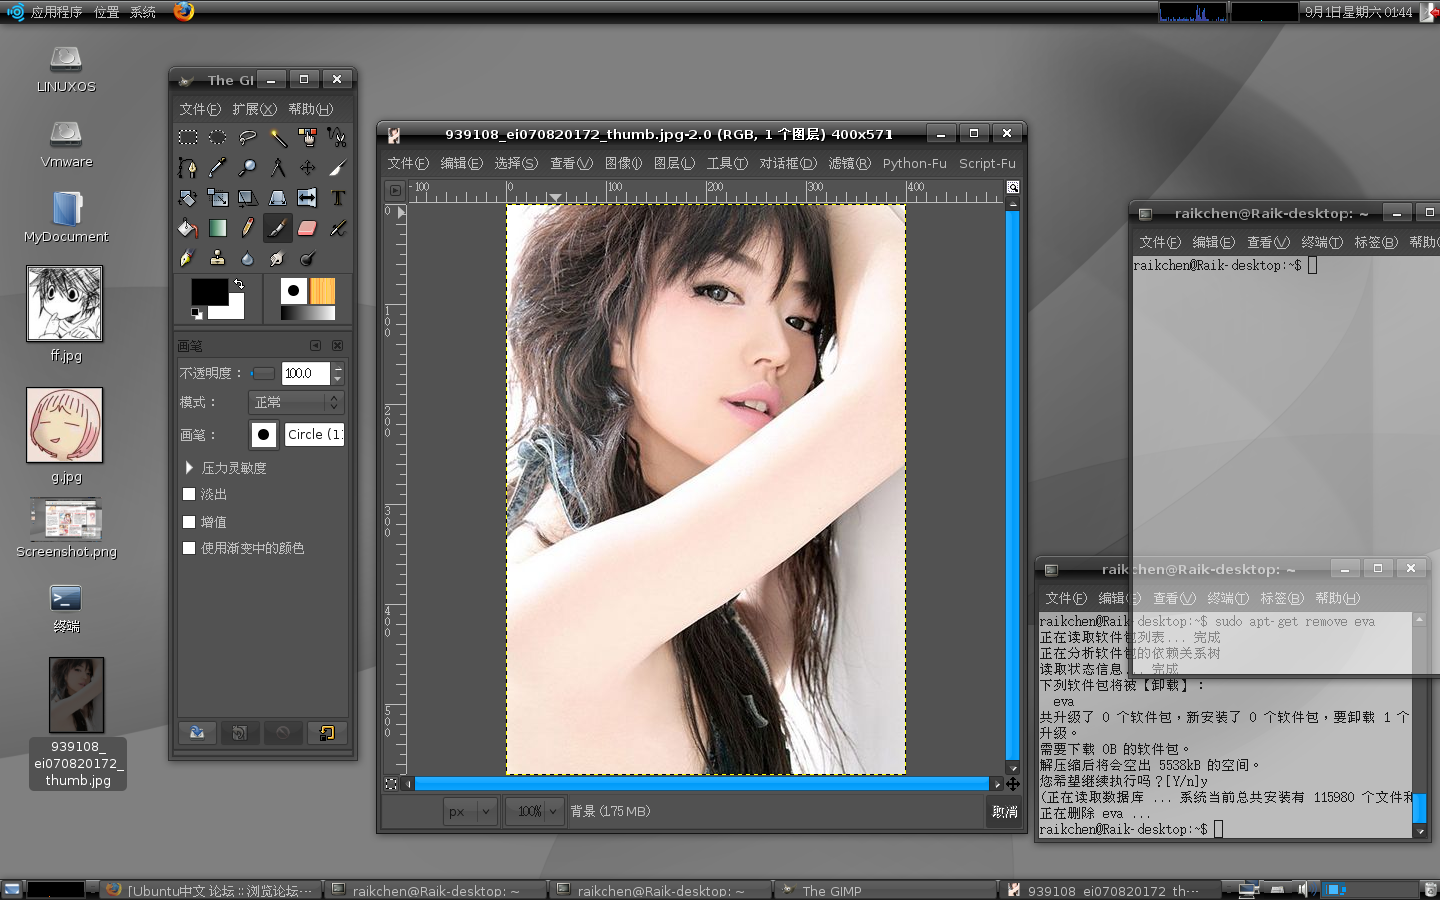Open the 扩展 menu in toolbox

[x=254, y=109]
